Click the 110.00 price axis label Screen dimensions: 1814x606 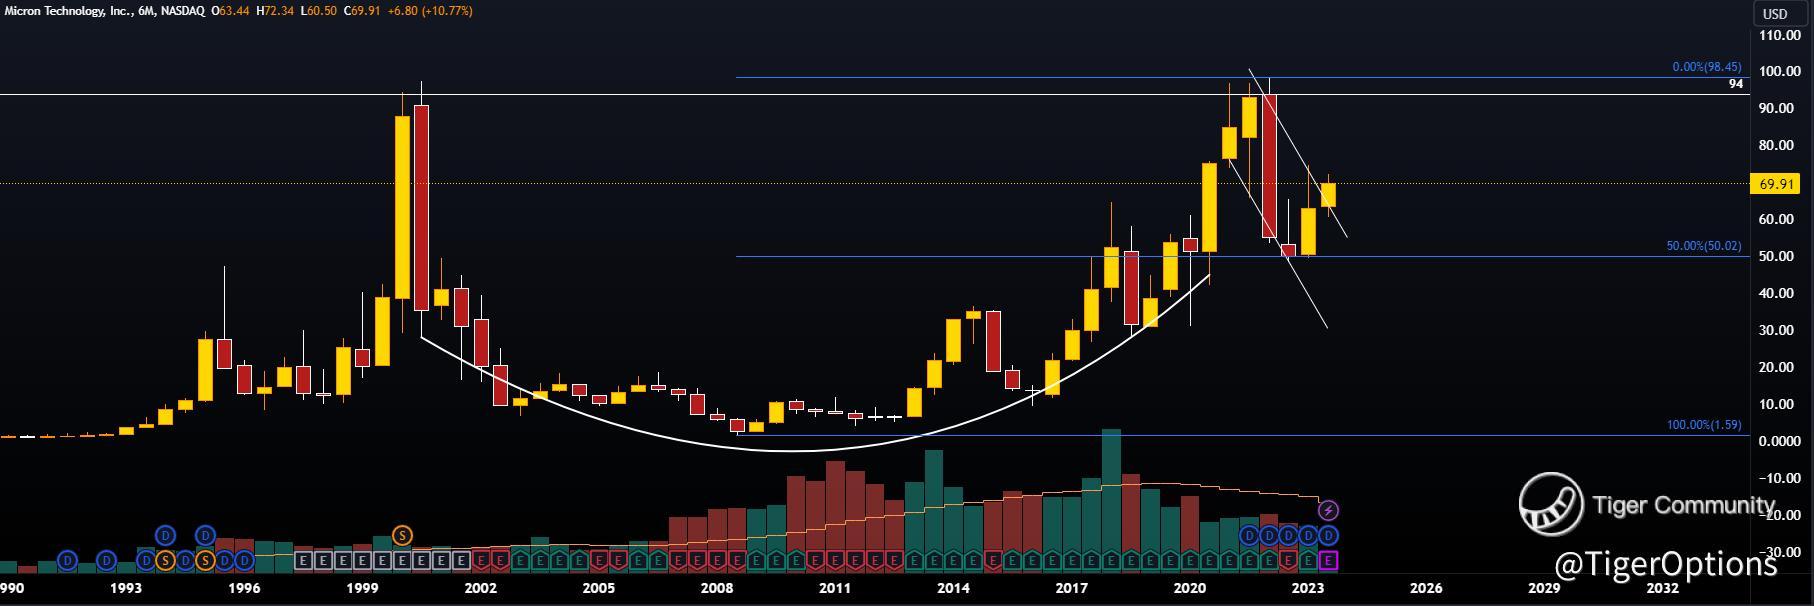point(1780,35)
